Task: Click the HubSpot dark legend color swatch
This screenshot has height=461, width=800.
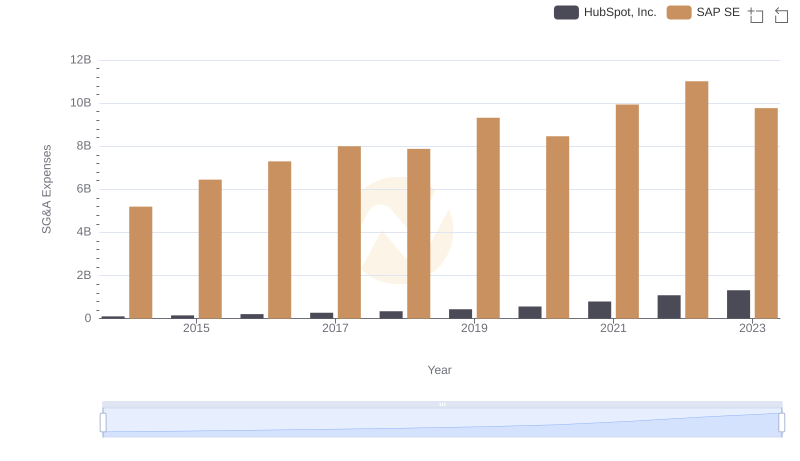Action: pos(566,12)
